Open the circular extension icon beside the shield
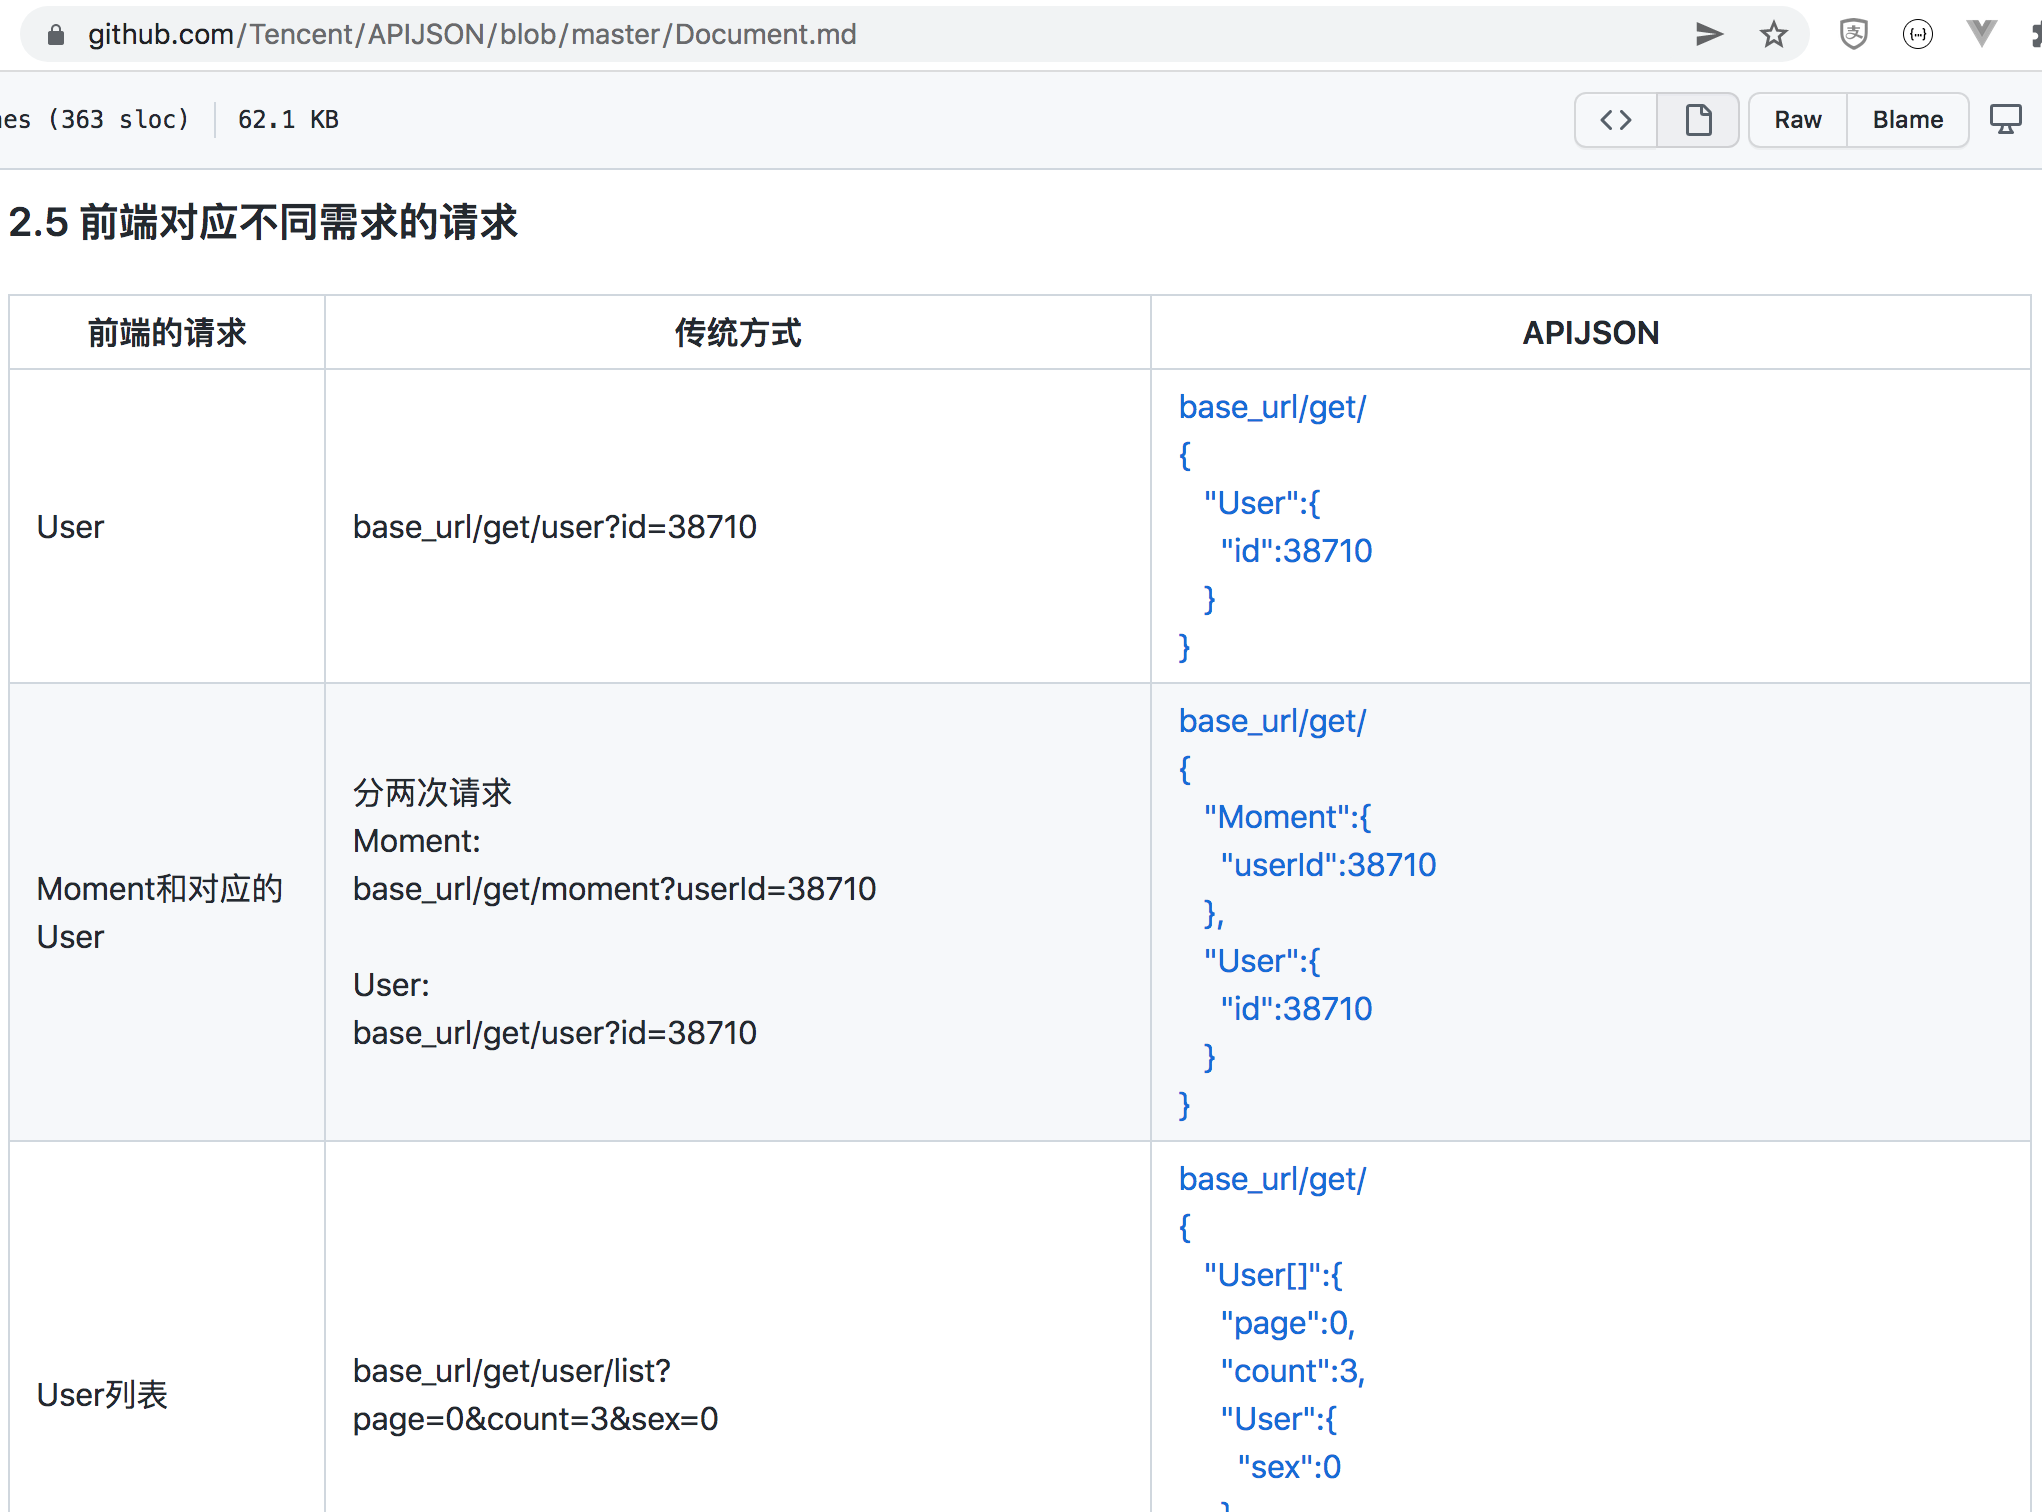The width and height of the screenshot is (2042, 1512). (x=1917, y=34)
